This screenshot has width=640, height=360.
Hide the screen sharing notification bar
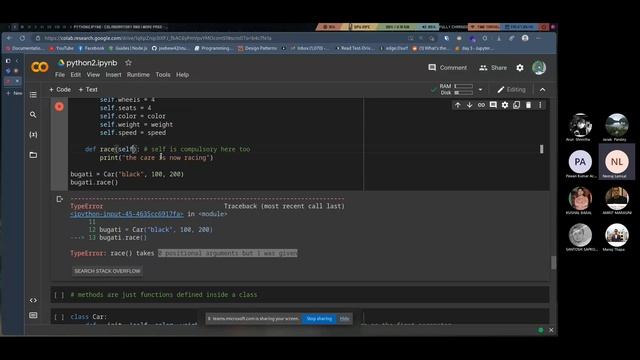(x=344, y=319)
